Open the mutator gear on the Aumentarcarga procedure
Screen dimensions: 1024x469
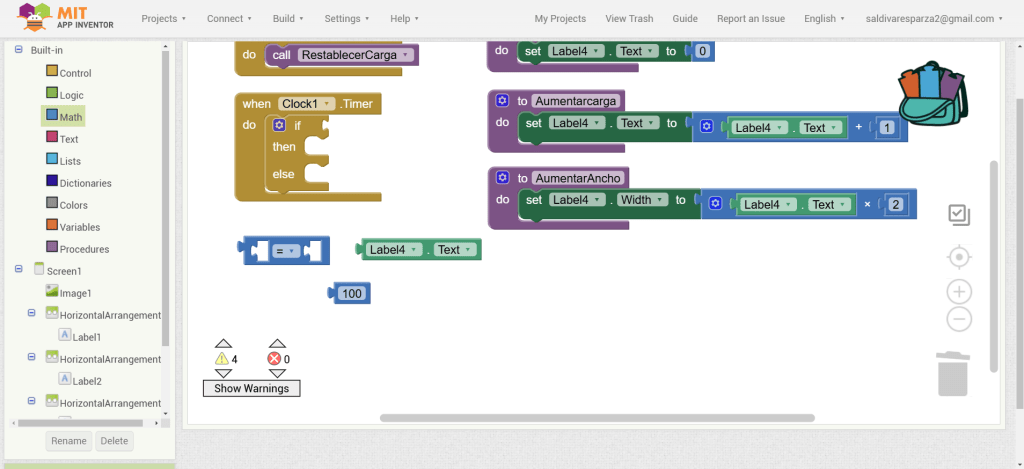point(502,101)
